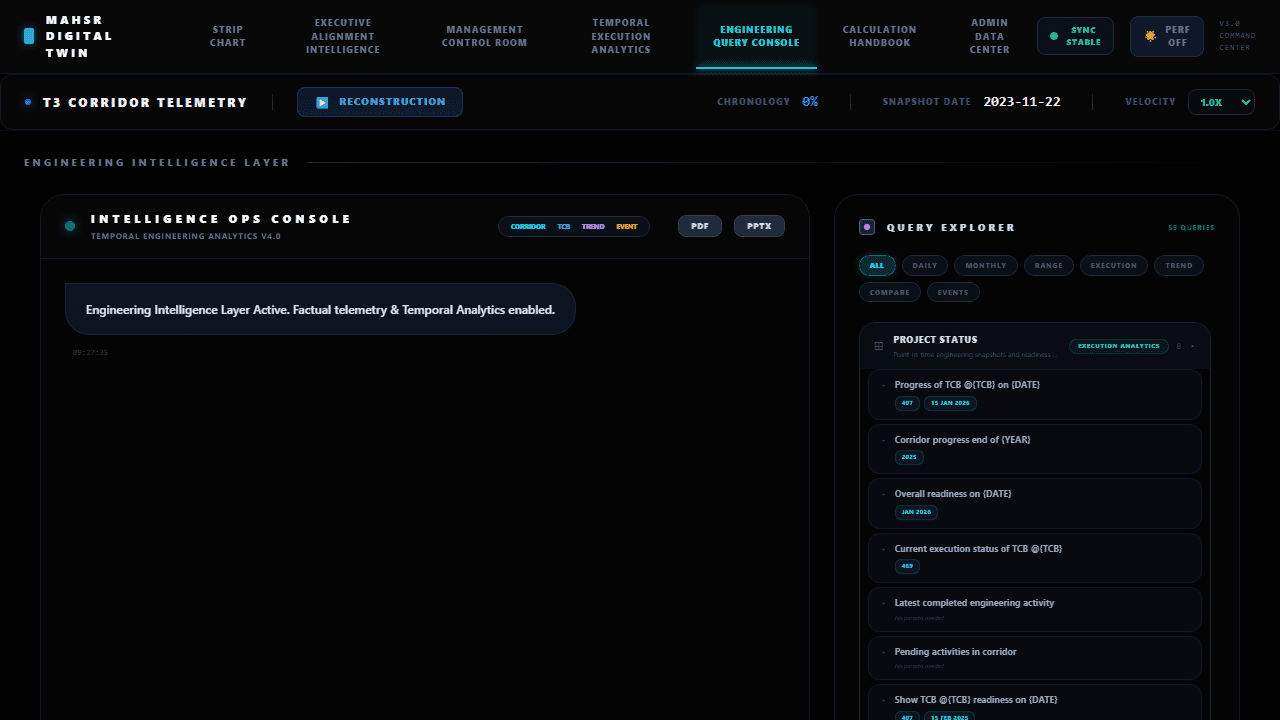
Task: Select the MONTHLY query filter
Action: tap(986, 265)
